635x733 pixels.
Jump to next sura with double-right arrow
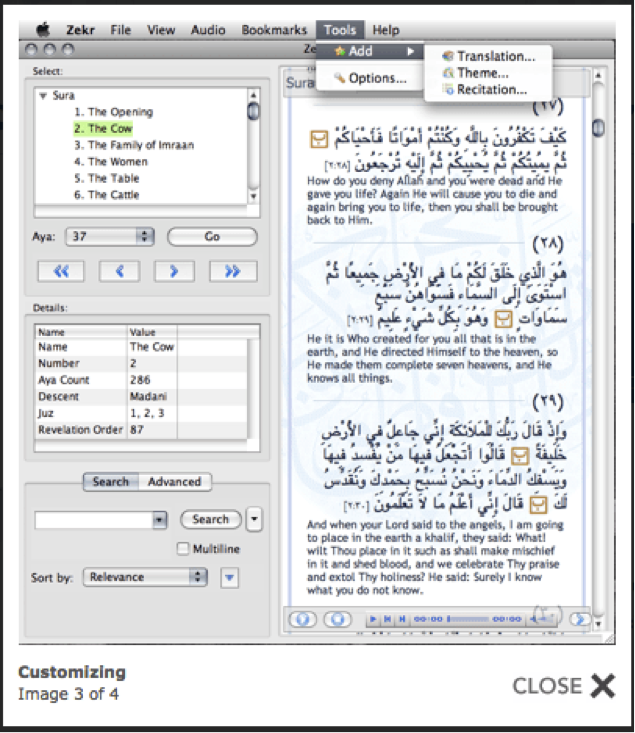[233, 271]
